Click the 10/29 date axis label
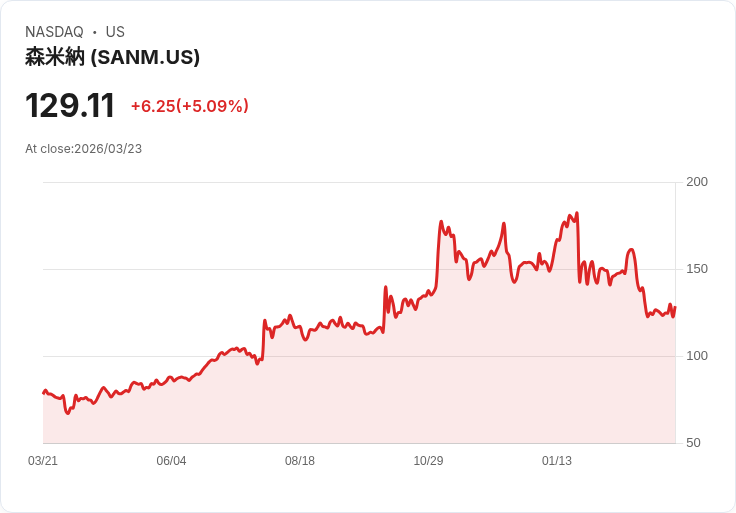The height and width of the screenshot is (513, 736). tap(428, 461)
